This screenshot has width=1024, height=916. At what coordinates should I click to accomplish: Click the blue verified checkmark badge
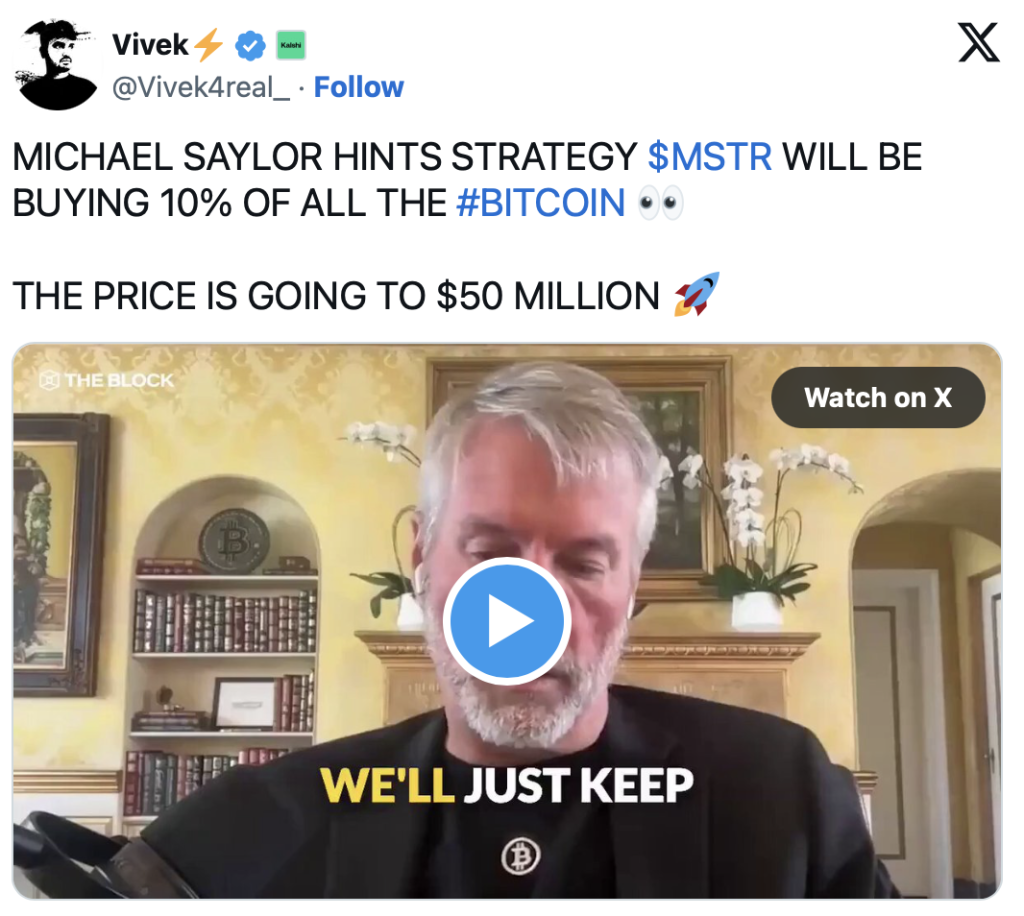pyautogui.click(x=250, y=46)
